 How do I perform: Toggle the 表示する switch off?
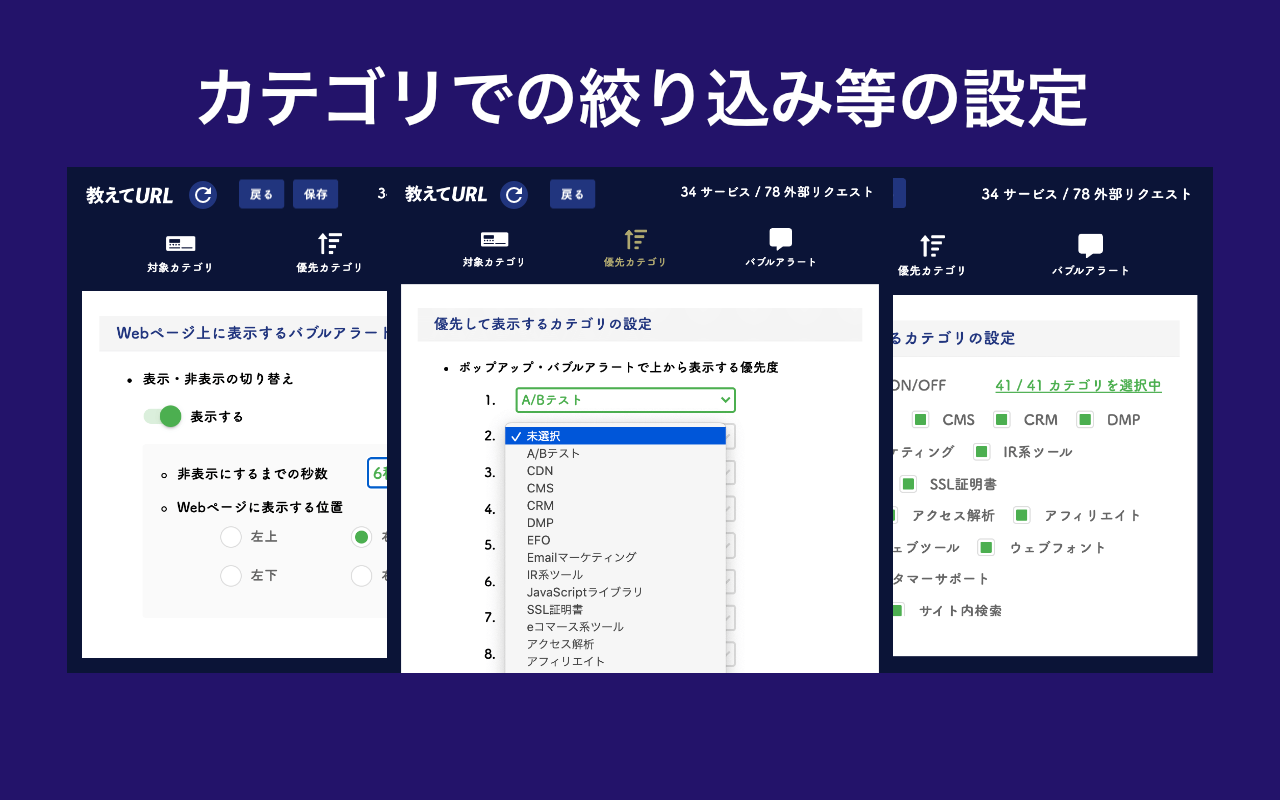pos(162,416)
